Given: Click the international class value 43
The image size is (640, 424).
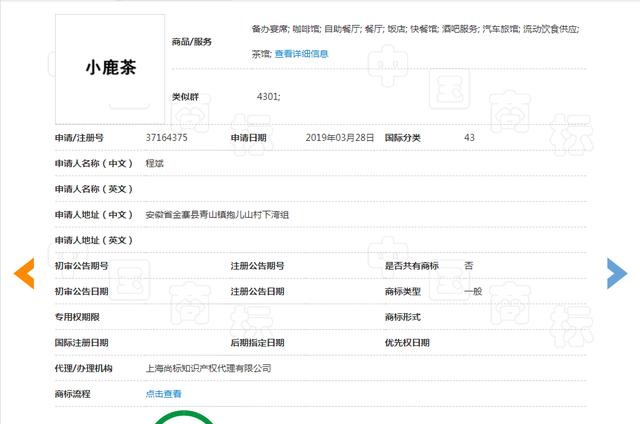Looking at the screenshot, I should coord(469,138).
